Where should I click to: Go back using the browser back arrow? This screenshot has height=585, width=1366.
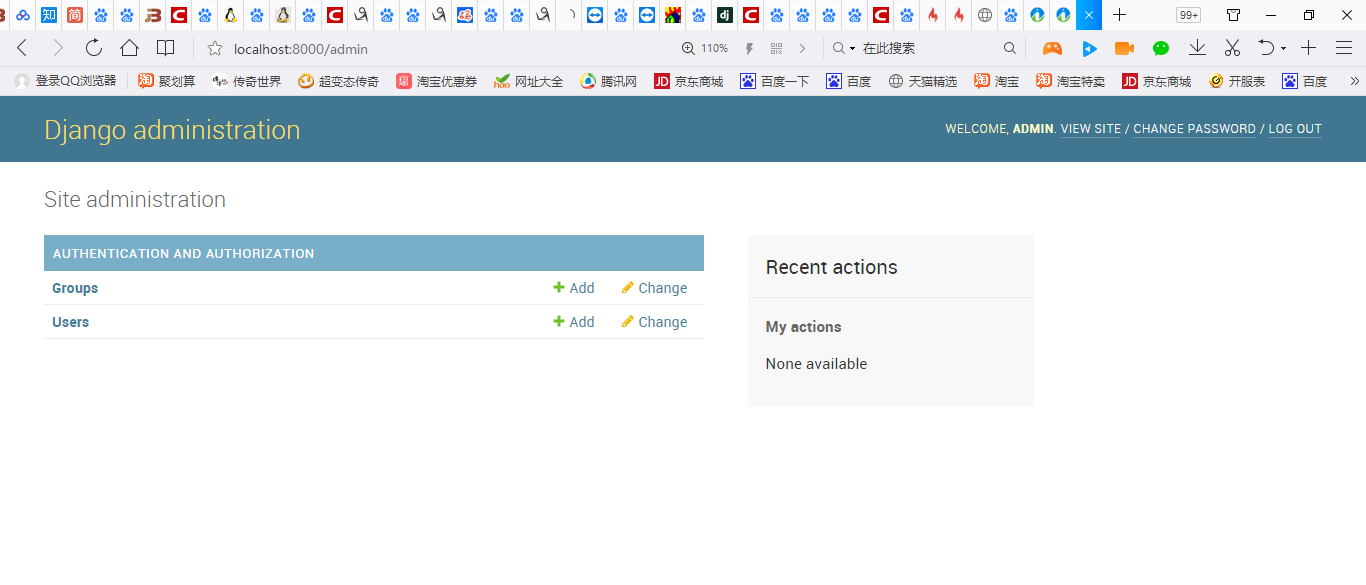click(x=22, y=48)
